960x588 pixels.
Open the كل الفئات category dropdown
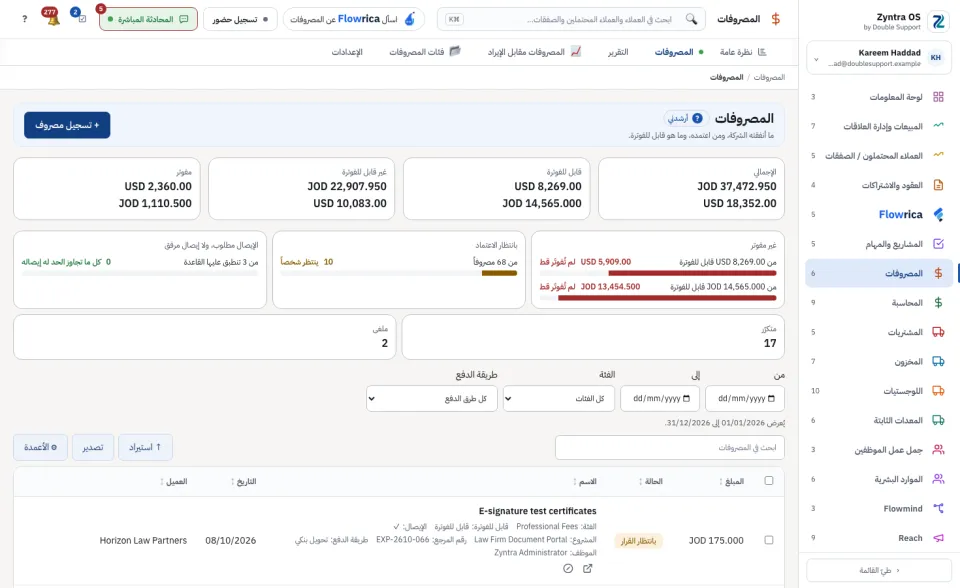[559, 399]
